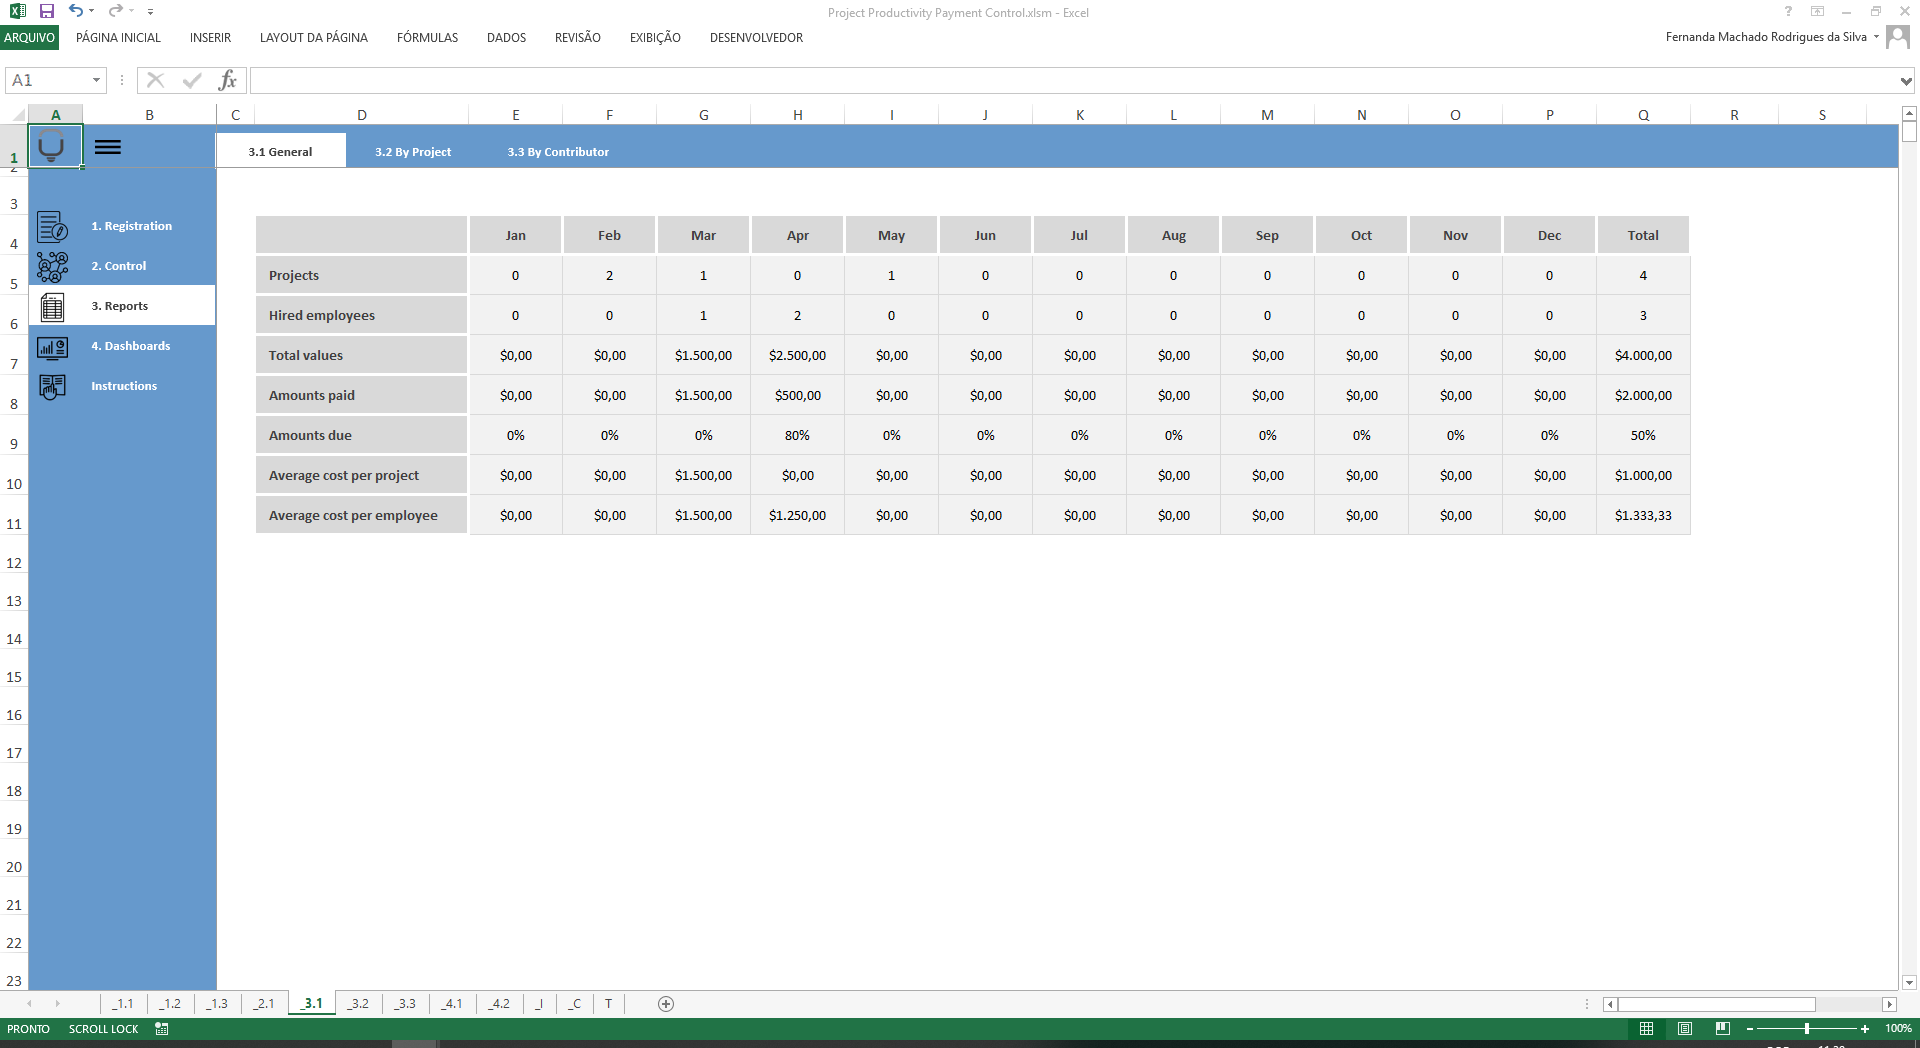Open the Name Box dropdown
1920x1048 pixels.
pyautogui.click(x=96, y=80)
